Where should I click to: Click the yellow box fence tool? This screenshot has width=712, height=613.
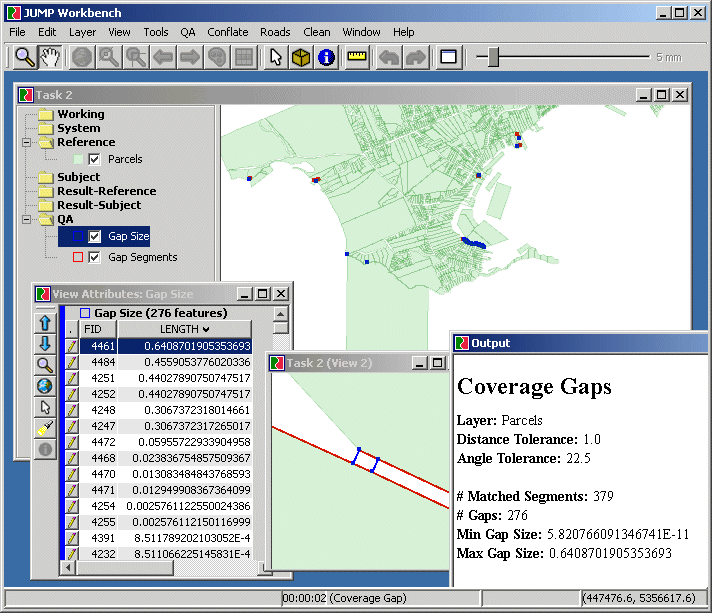point(301,57)
